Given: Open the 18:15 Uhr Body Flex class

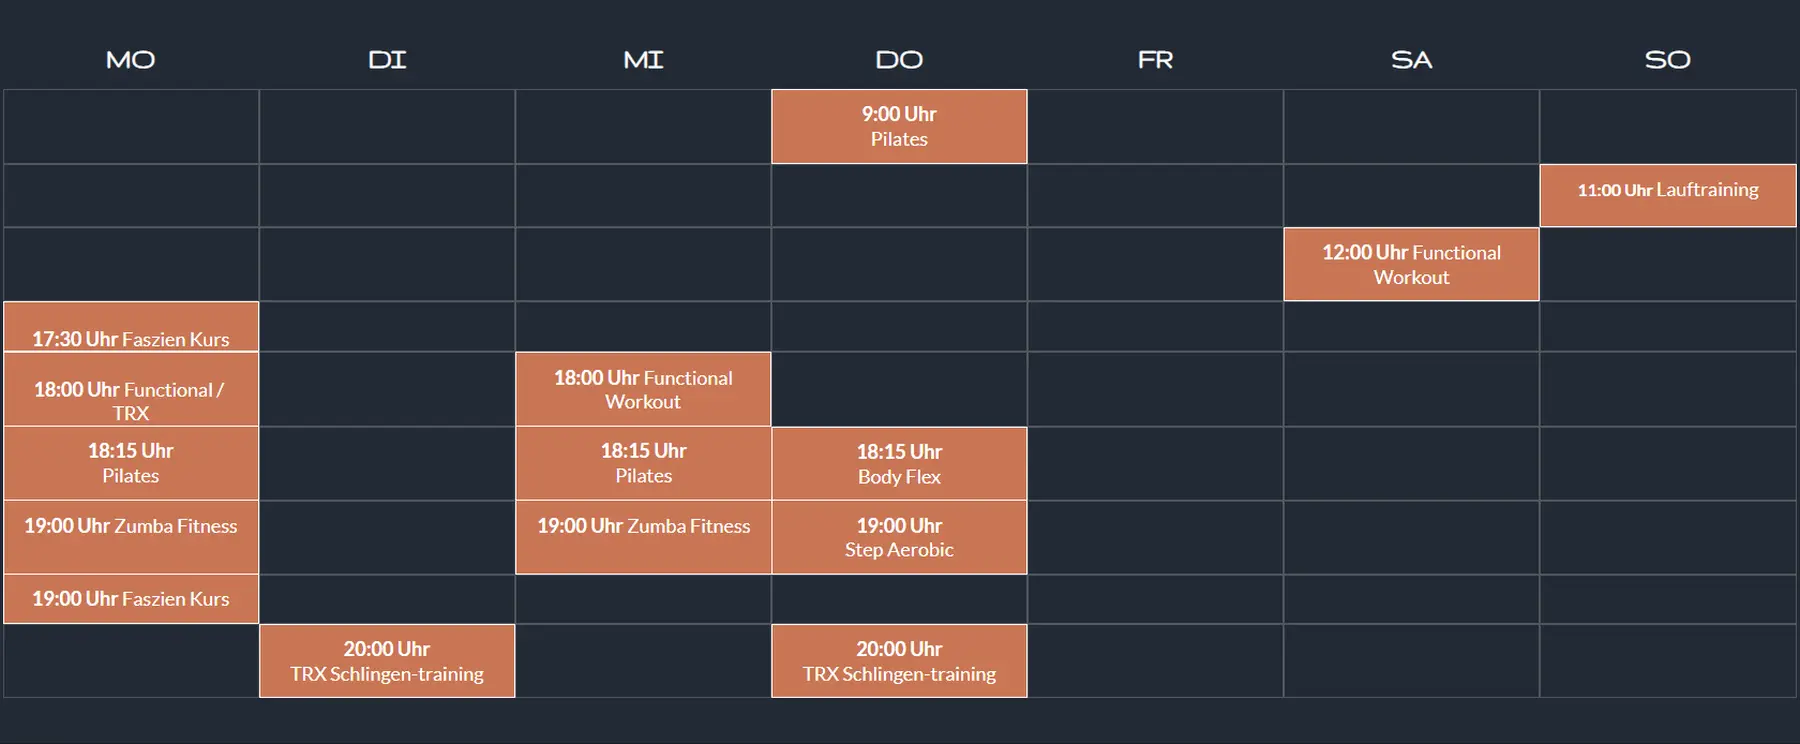Looking at the screenshot, I should pos(899,464).
